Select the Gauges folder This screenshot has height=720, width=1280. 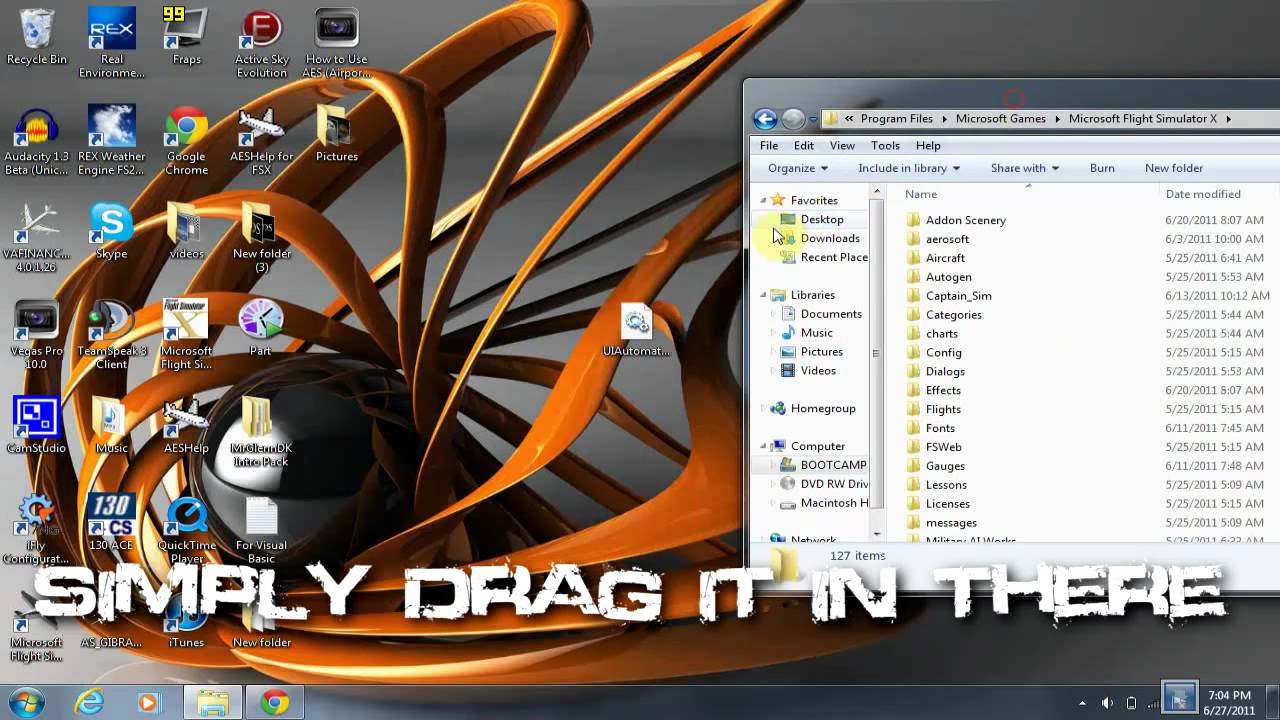click(945, 466)
